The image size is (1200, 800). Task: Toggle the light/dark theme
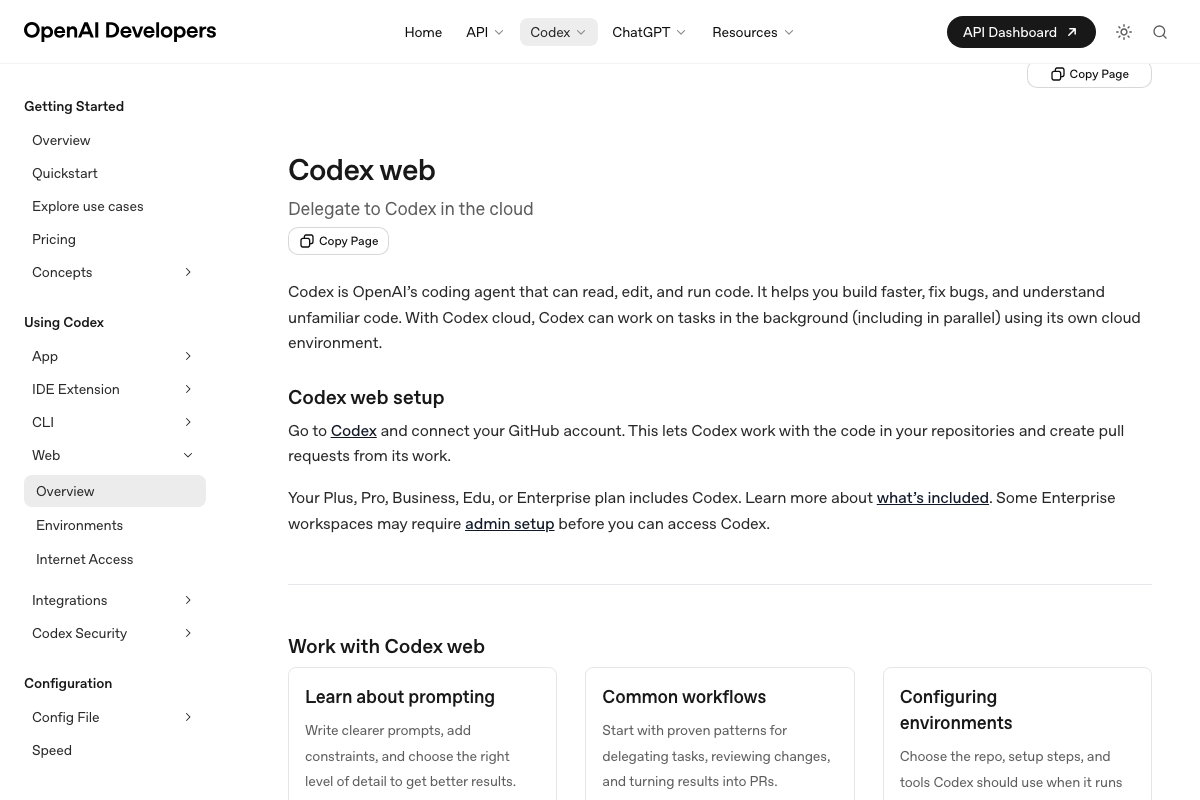point(1124,31)
